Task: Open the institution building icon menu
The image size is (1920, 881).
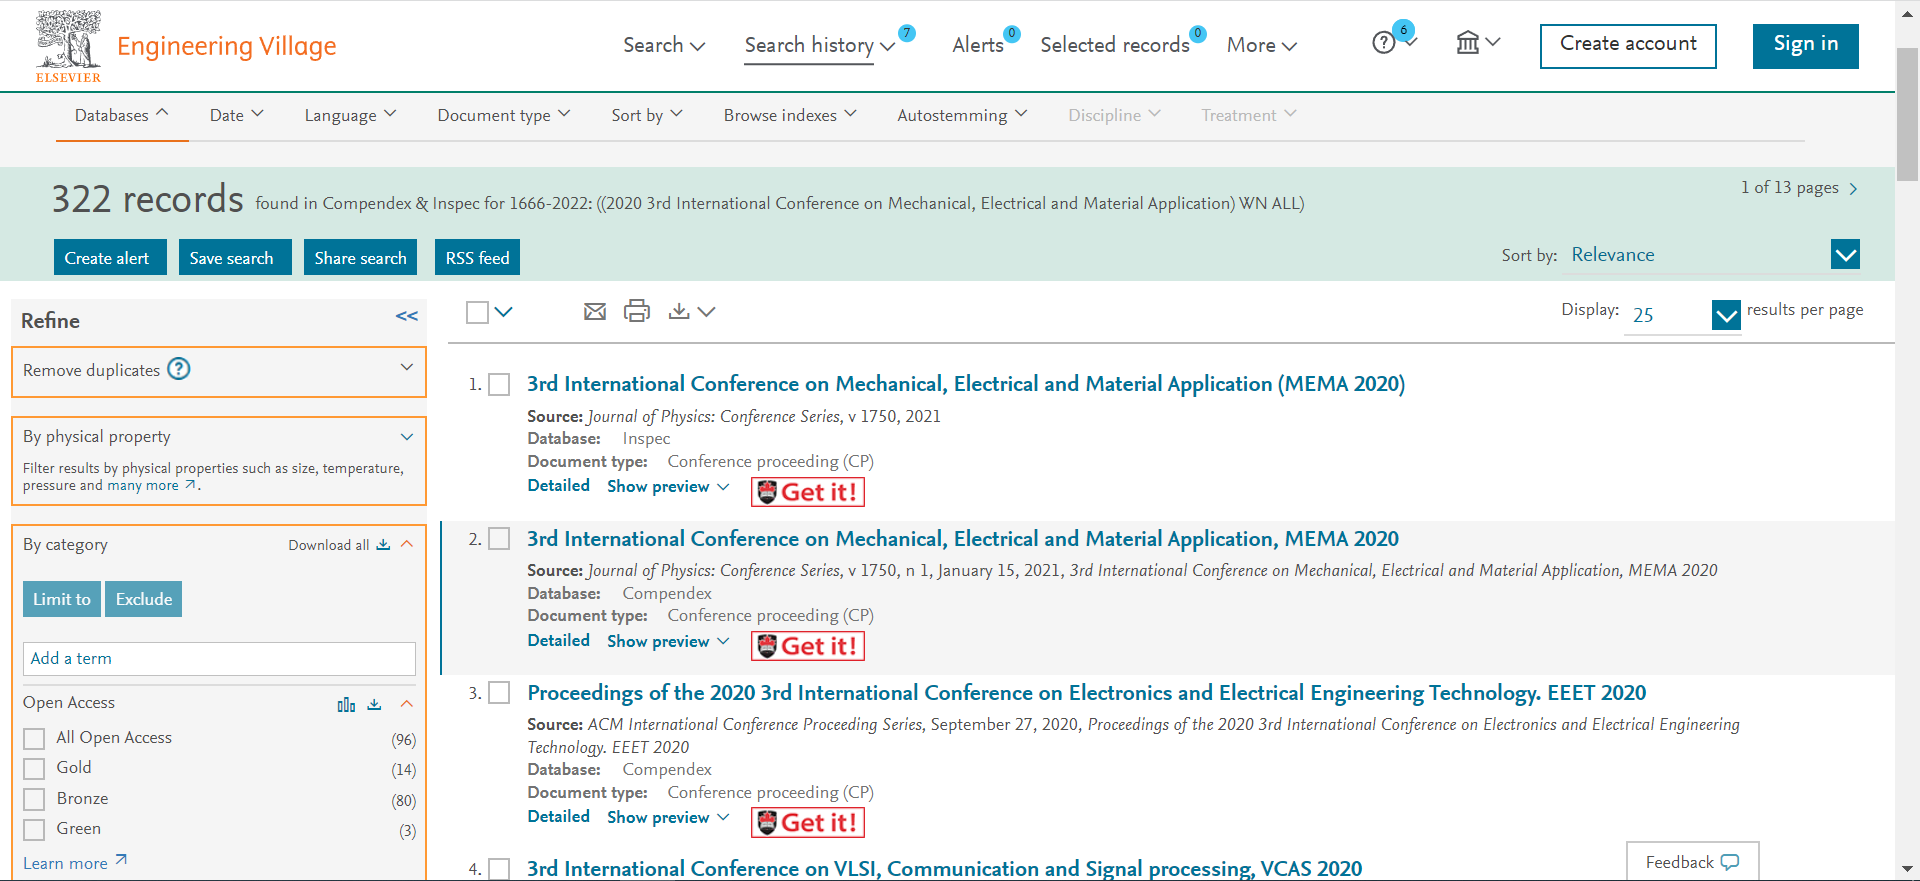Action: coord(1467,42)
